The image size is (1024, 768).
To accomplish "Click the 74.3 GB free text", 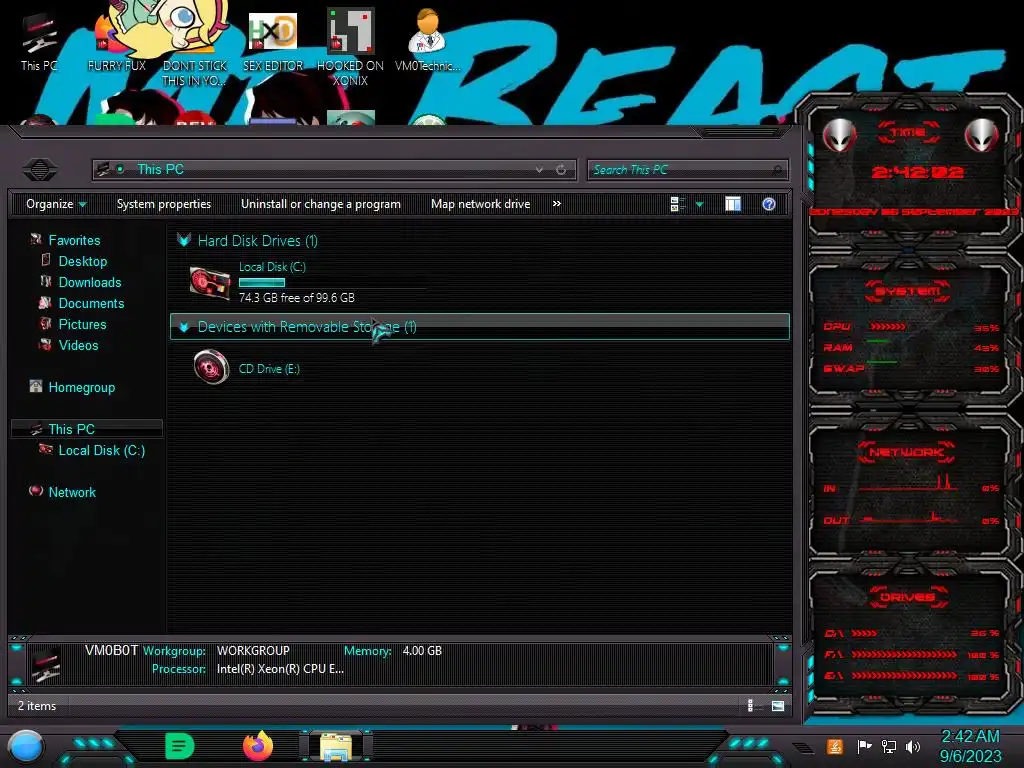I will [296, 298].
